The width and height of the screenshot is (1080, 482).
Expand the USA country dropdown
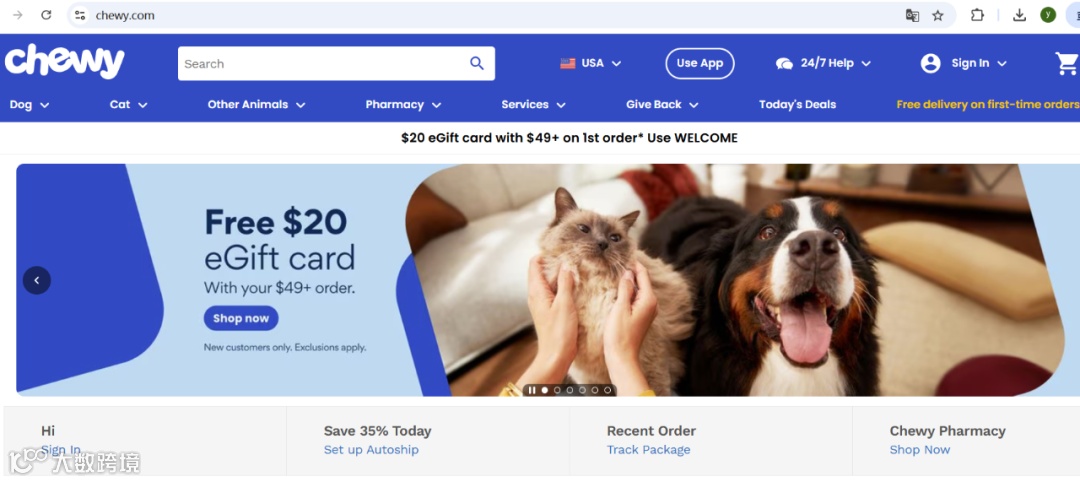pyautogui.click(x=590, y=63)
